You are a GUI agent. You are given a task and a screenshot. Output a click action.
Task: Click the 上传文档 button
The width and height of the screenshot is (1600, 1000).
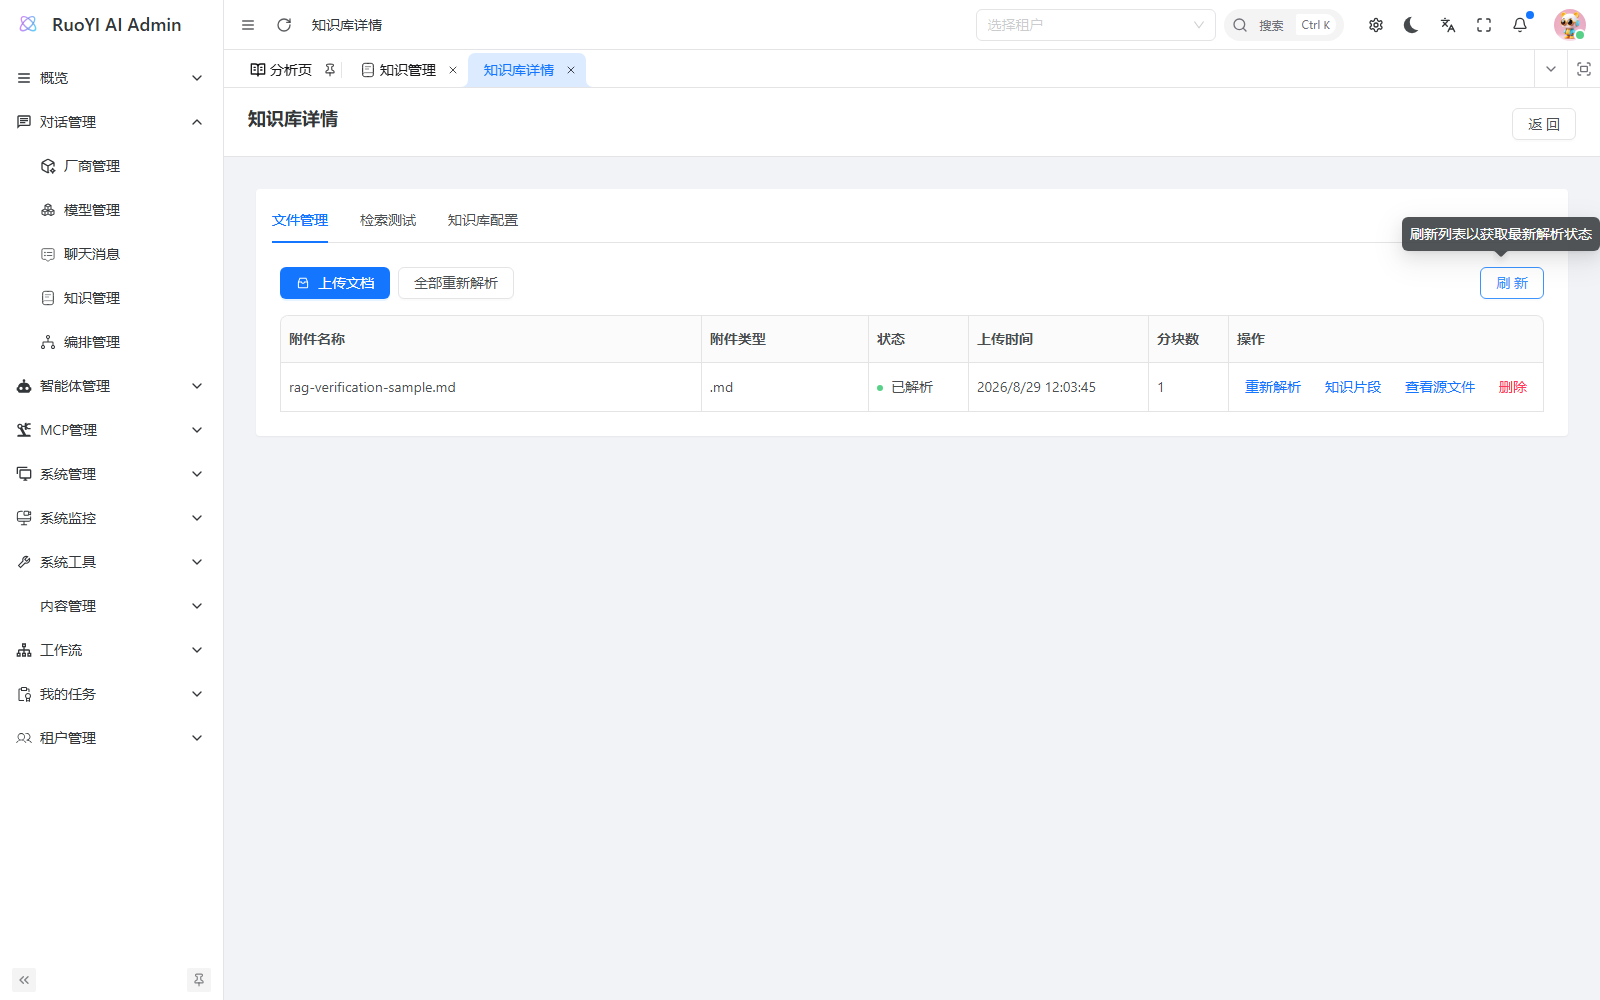pos(335,283)
